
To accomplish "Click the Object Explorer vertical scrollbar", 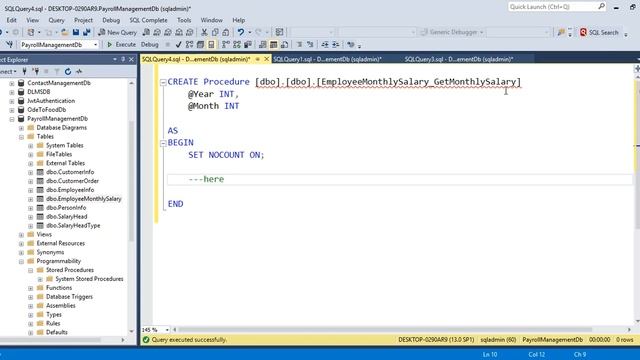I will tap(131, 180).
